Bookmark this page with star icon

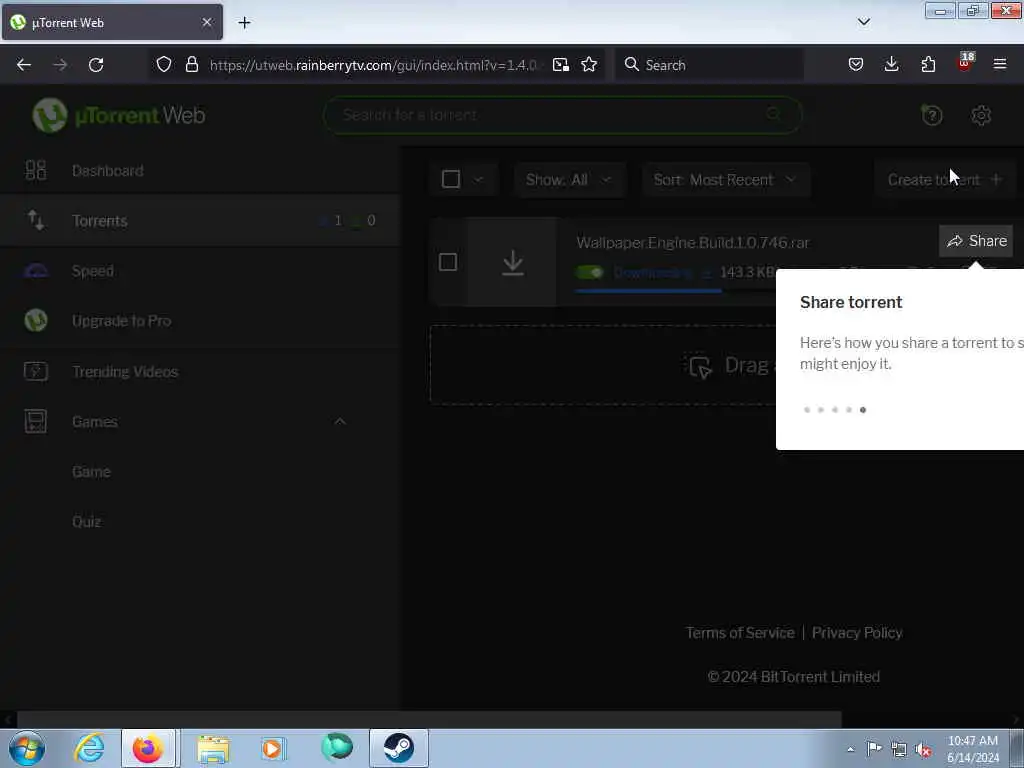(x=589, y=64)
